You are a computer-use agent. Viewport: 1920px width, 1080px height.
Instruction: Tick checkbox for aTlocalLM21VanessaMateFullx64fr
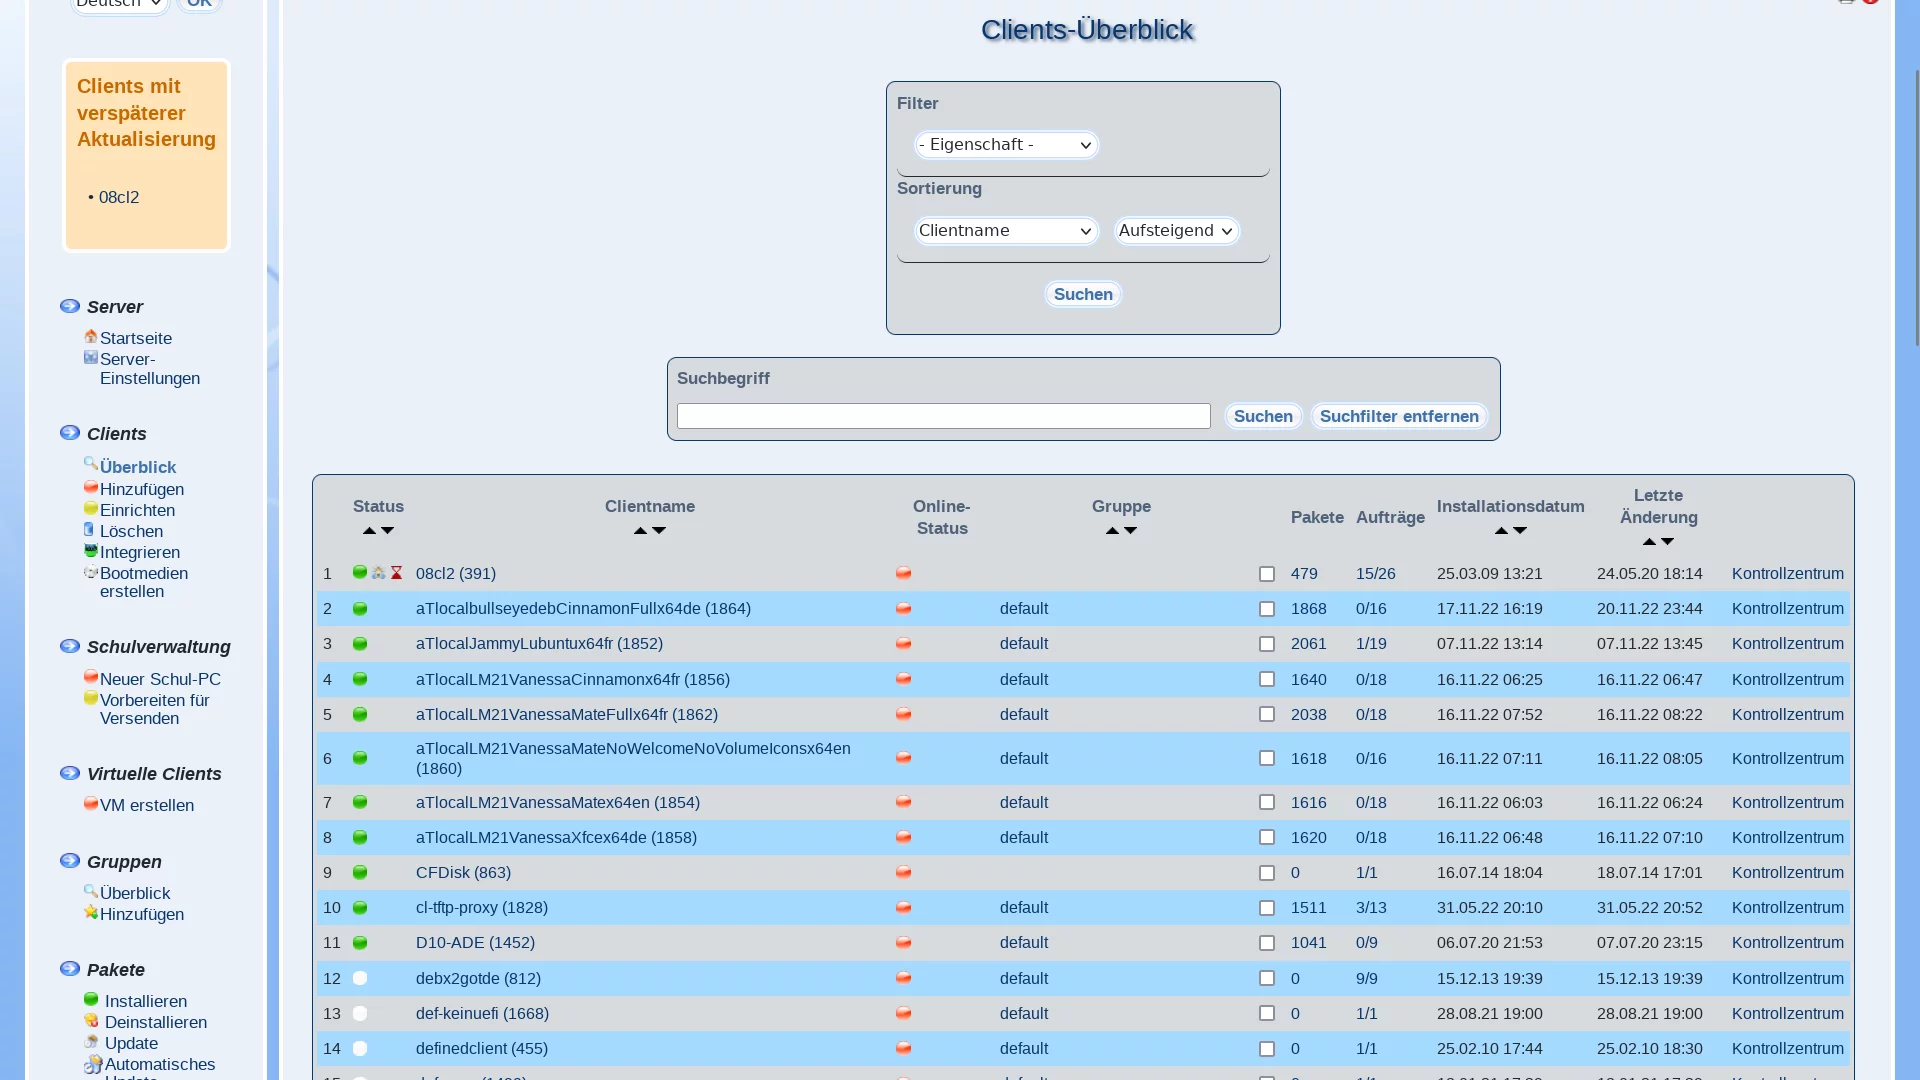(1267, 714)
